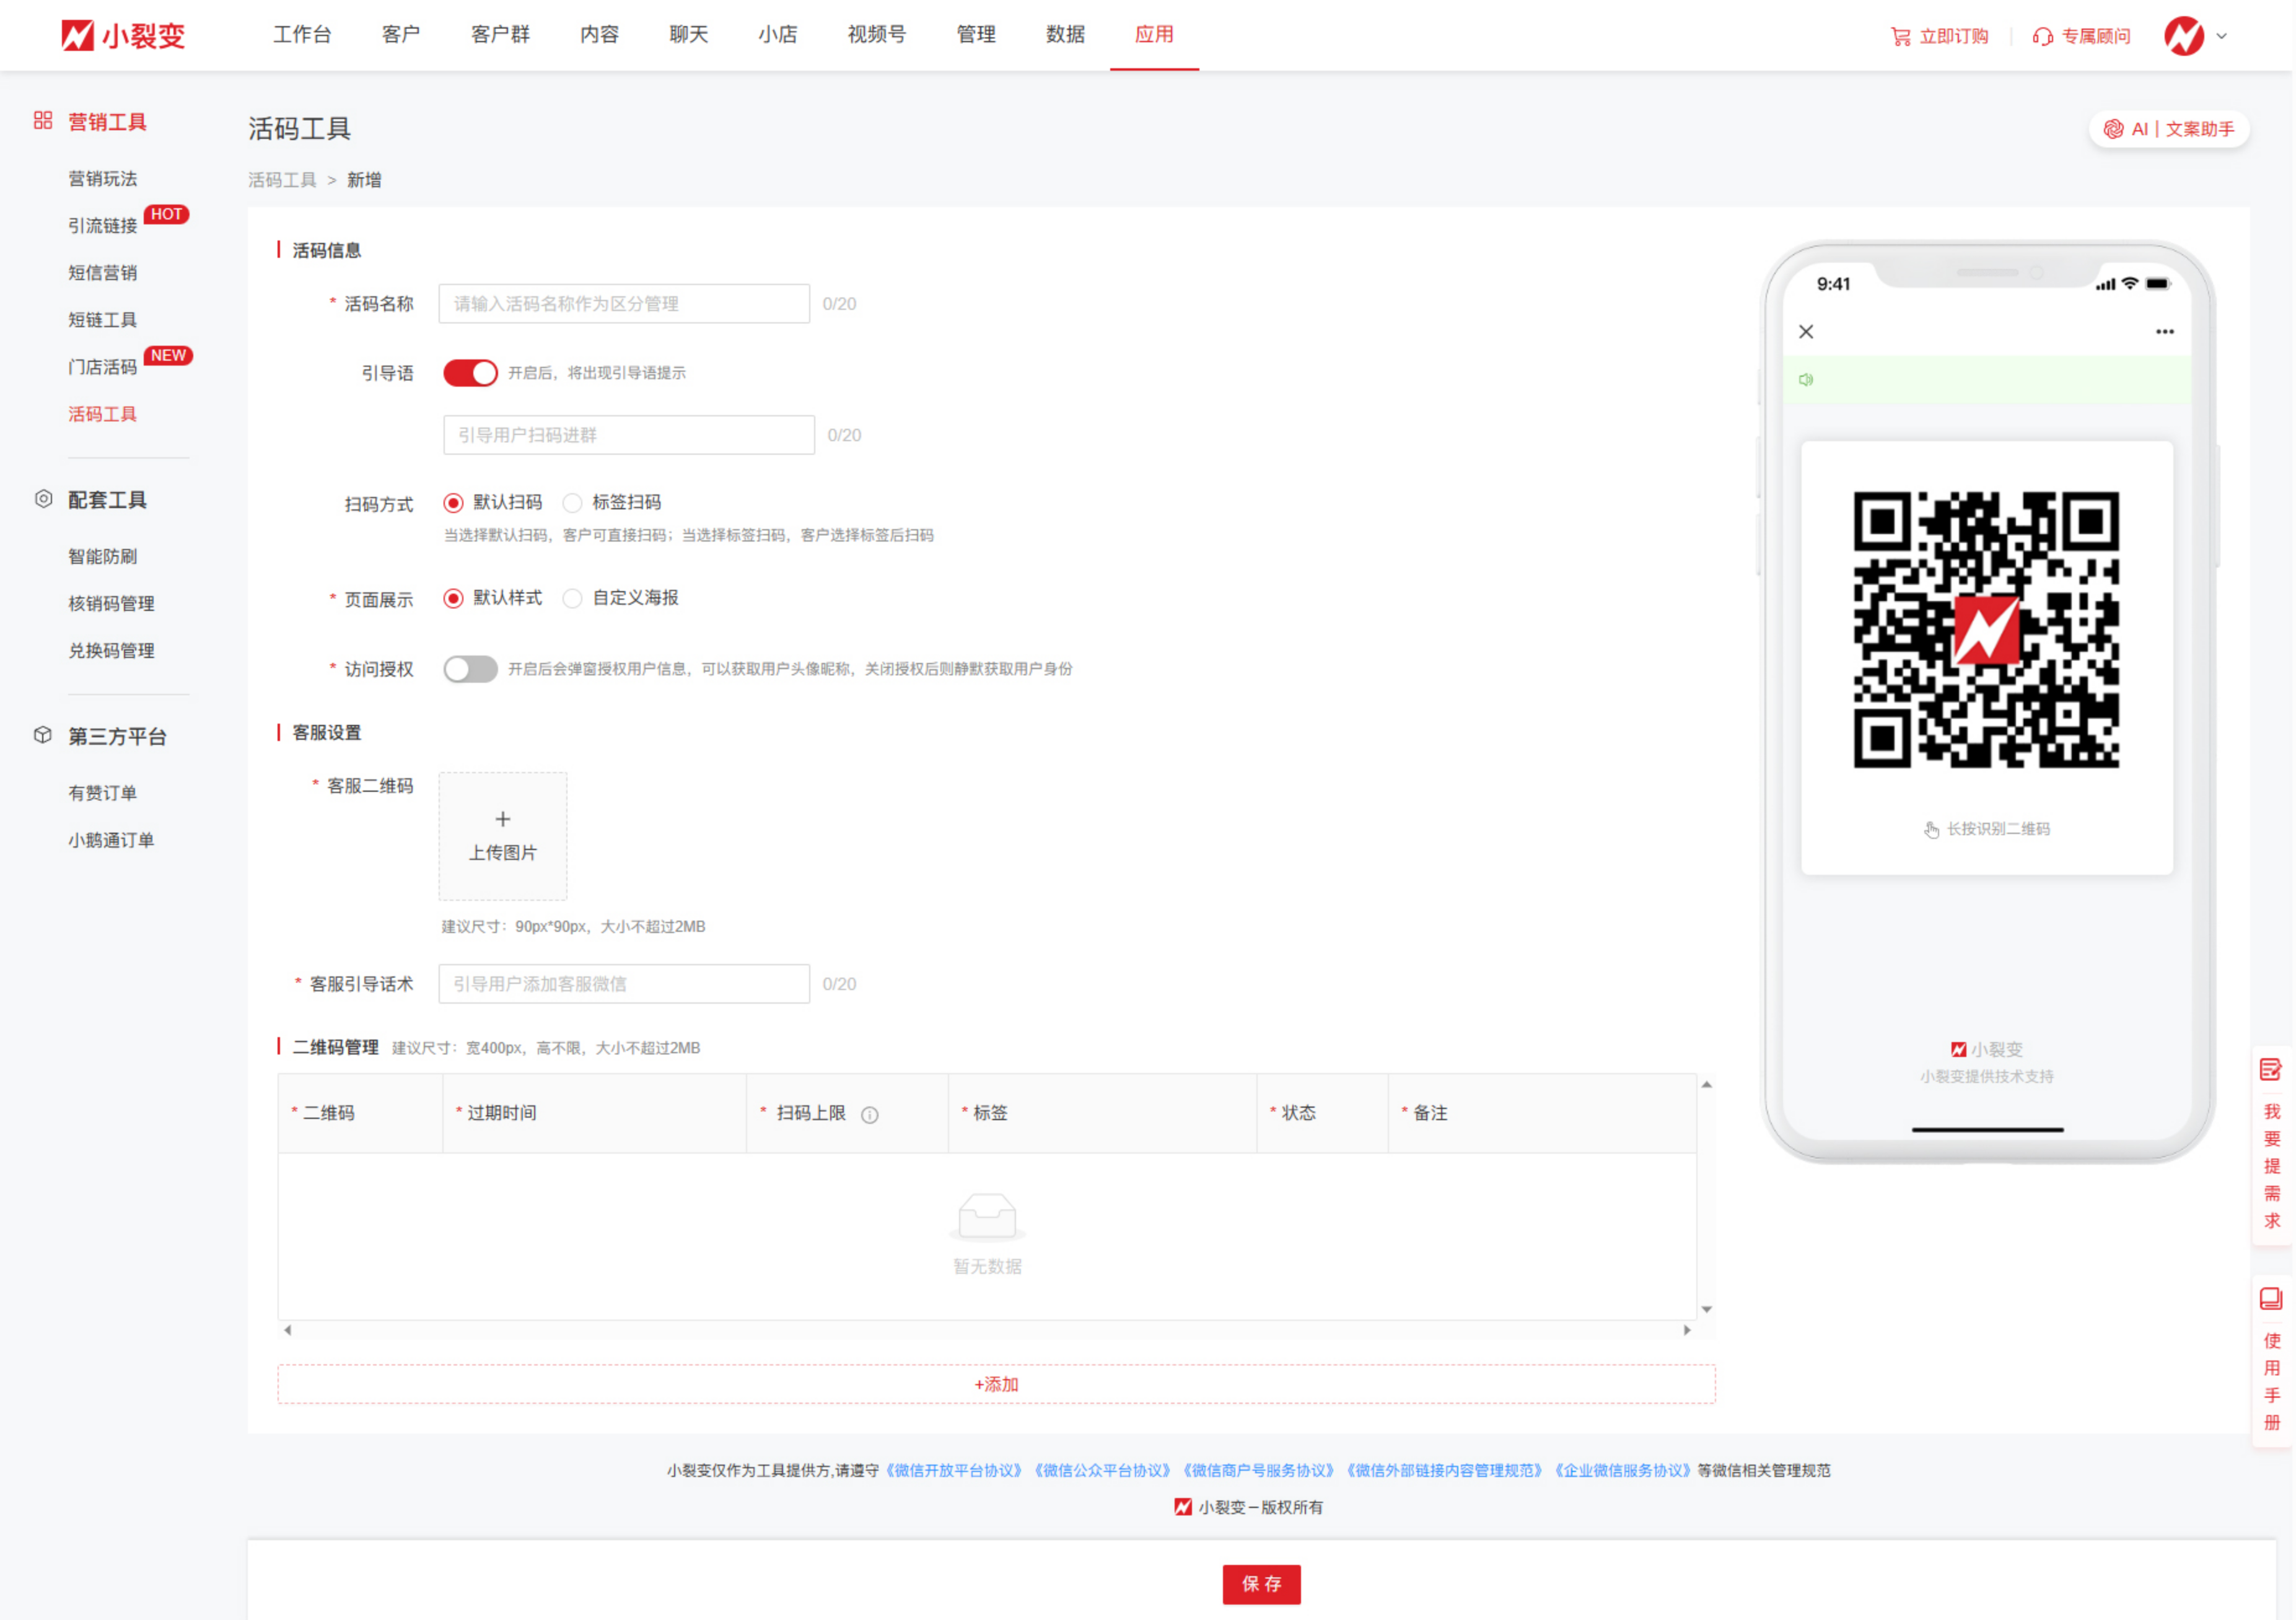This screenshot has width=2296, height=1620.
Task: Open the 工作台 top menu
Action: coord(302,35)
